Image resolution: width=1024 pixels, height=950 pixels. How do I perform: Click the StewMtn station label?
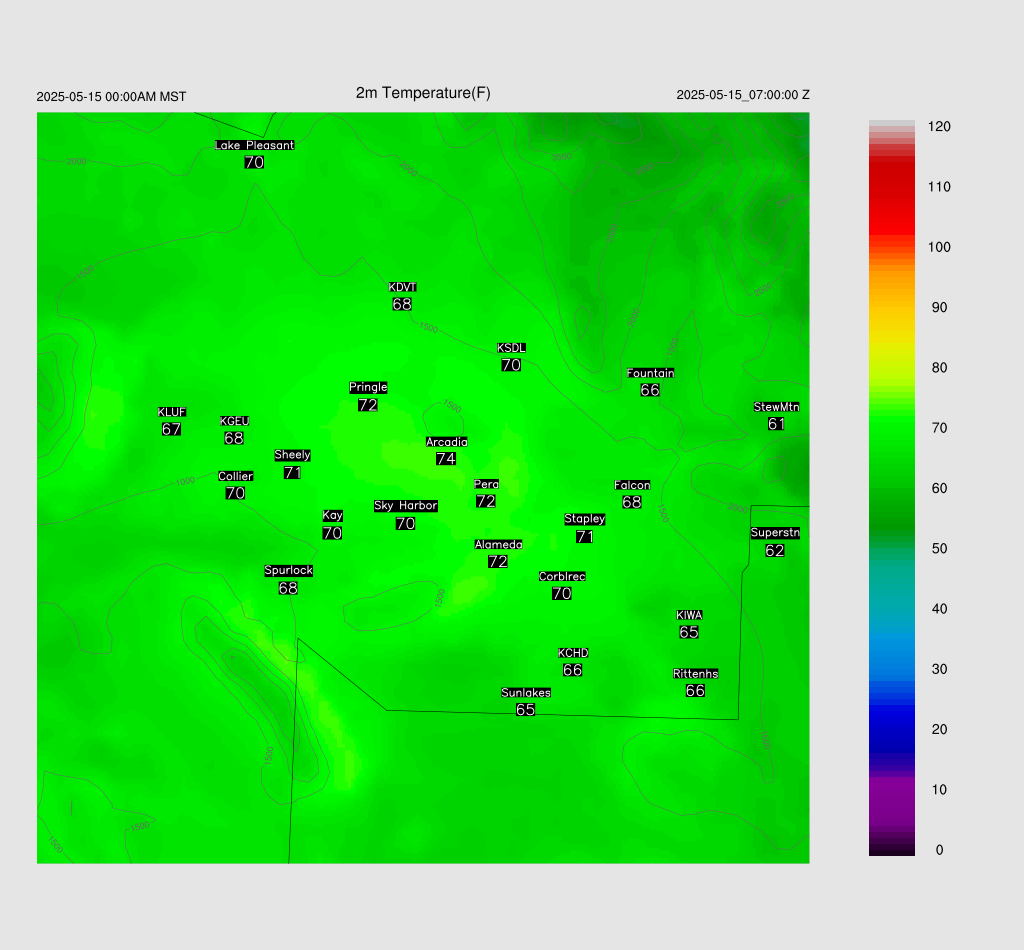click(x=776, y=407)
